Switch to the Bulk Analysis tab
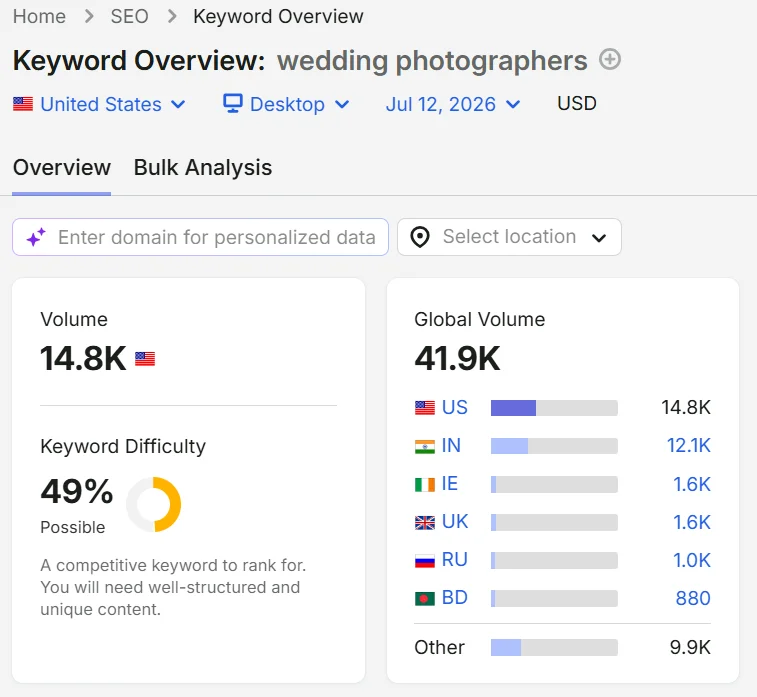Screen dimensions: 757x697 [203, 167]
